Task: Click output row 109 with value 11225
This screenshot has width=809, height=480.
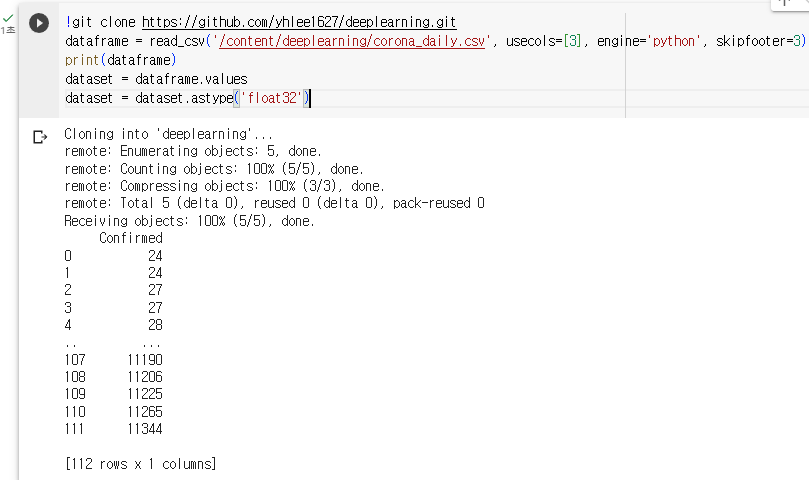Action: coord(114,394)
